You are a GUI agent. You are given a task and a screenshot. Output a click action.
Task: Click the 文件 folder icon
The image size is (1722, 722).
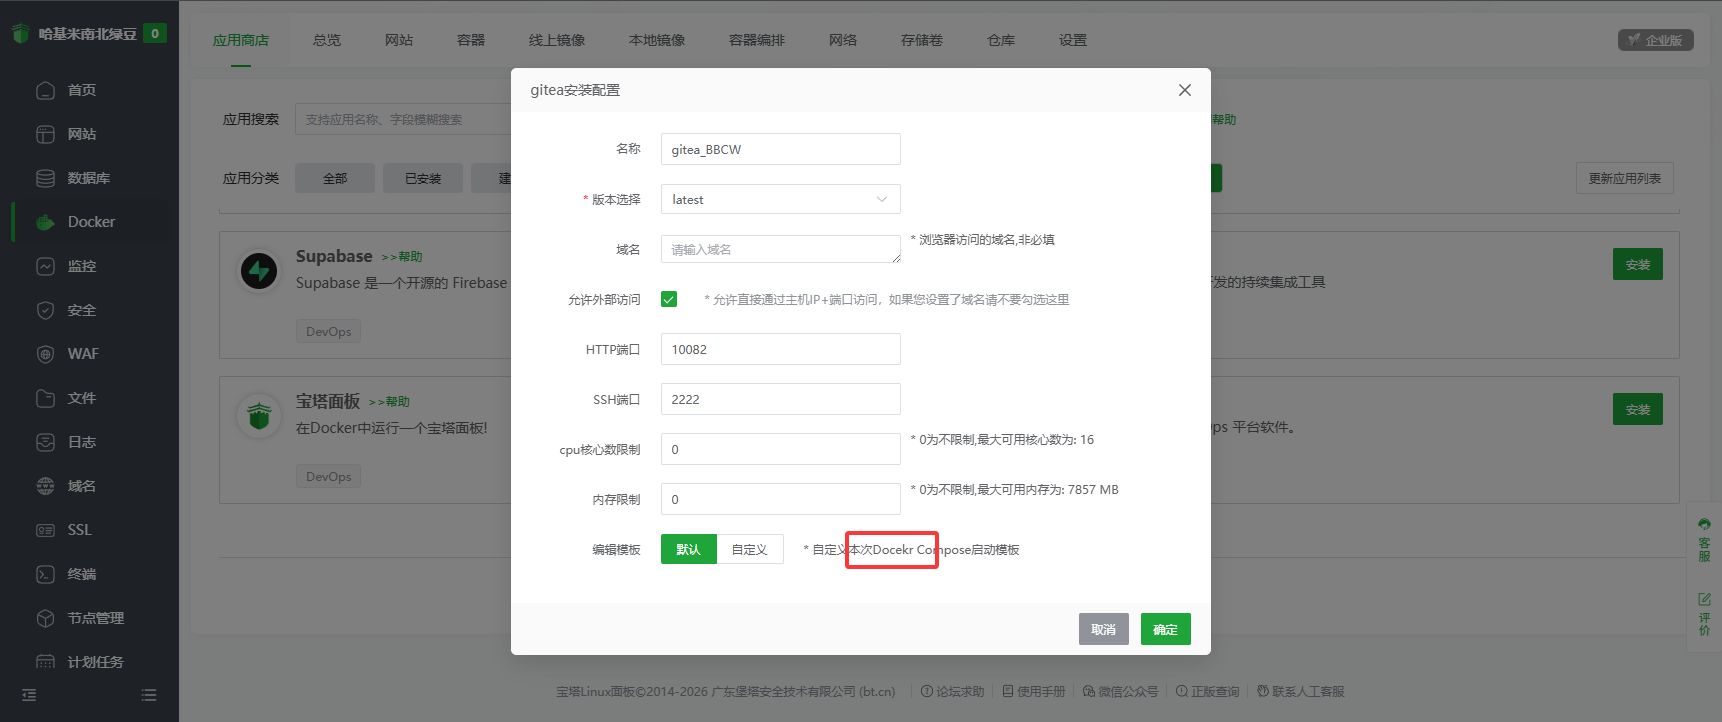coord(45,398)
